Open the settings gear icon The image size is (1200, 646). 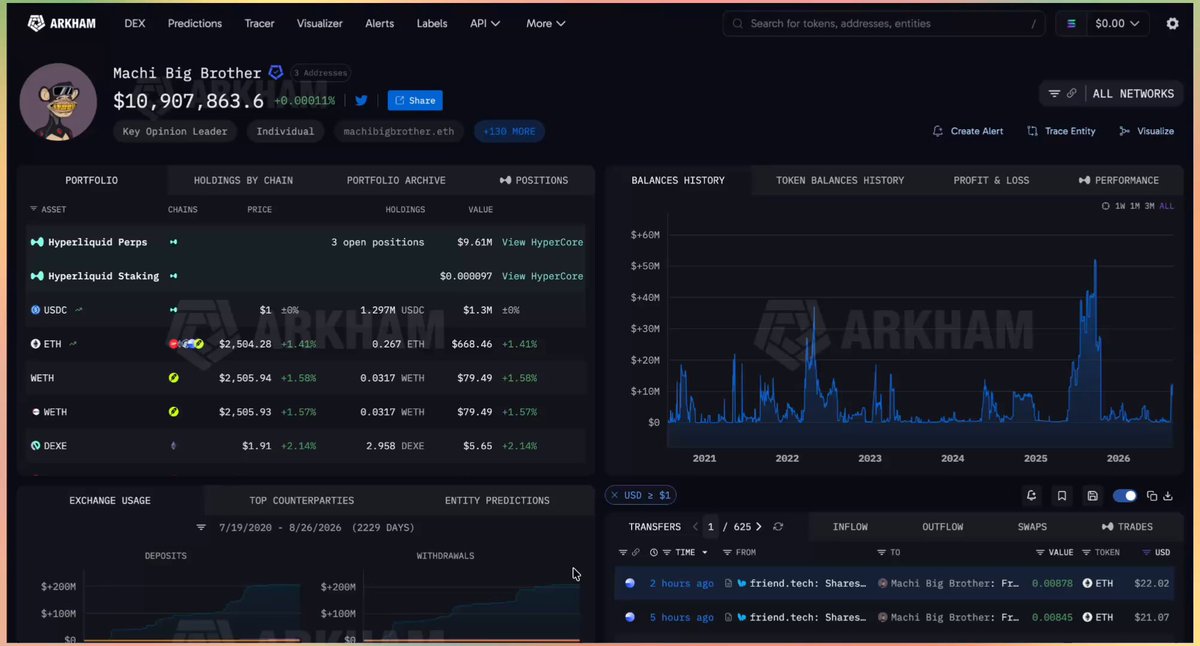(1172, 23)
